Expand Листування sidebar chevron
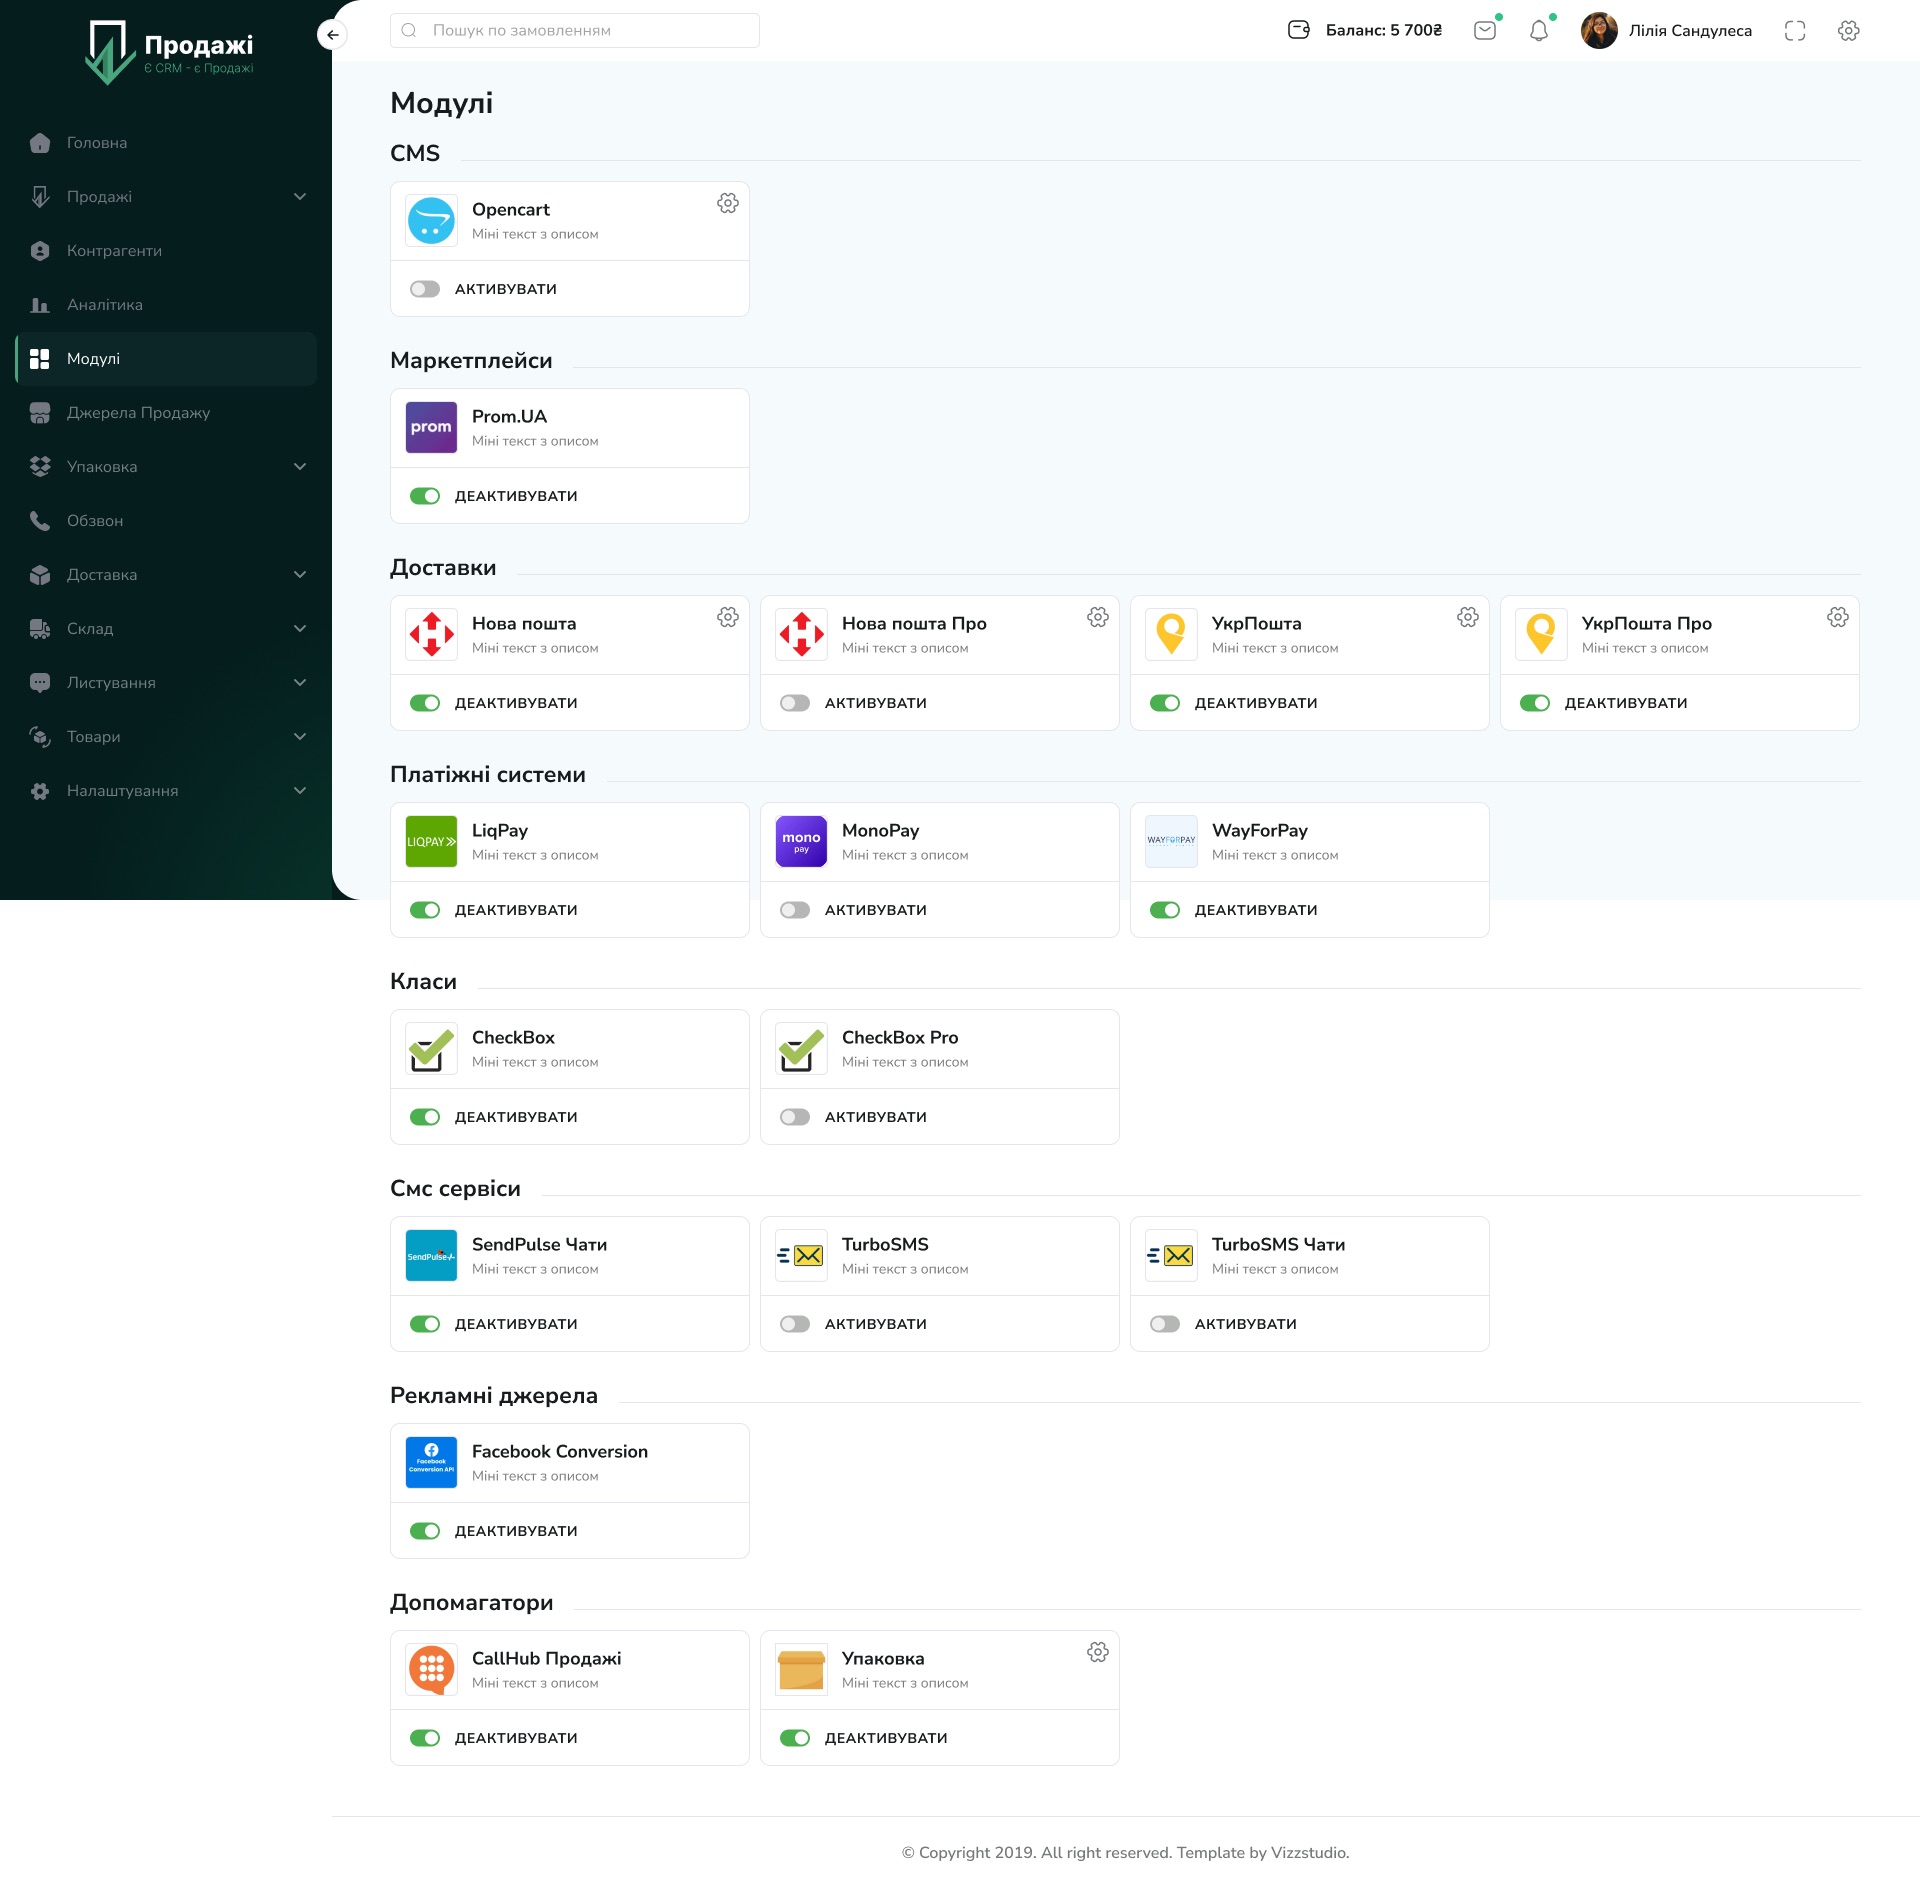The width and height of the screenshot is (1920, 1890). (300, 683)
